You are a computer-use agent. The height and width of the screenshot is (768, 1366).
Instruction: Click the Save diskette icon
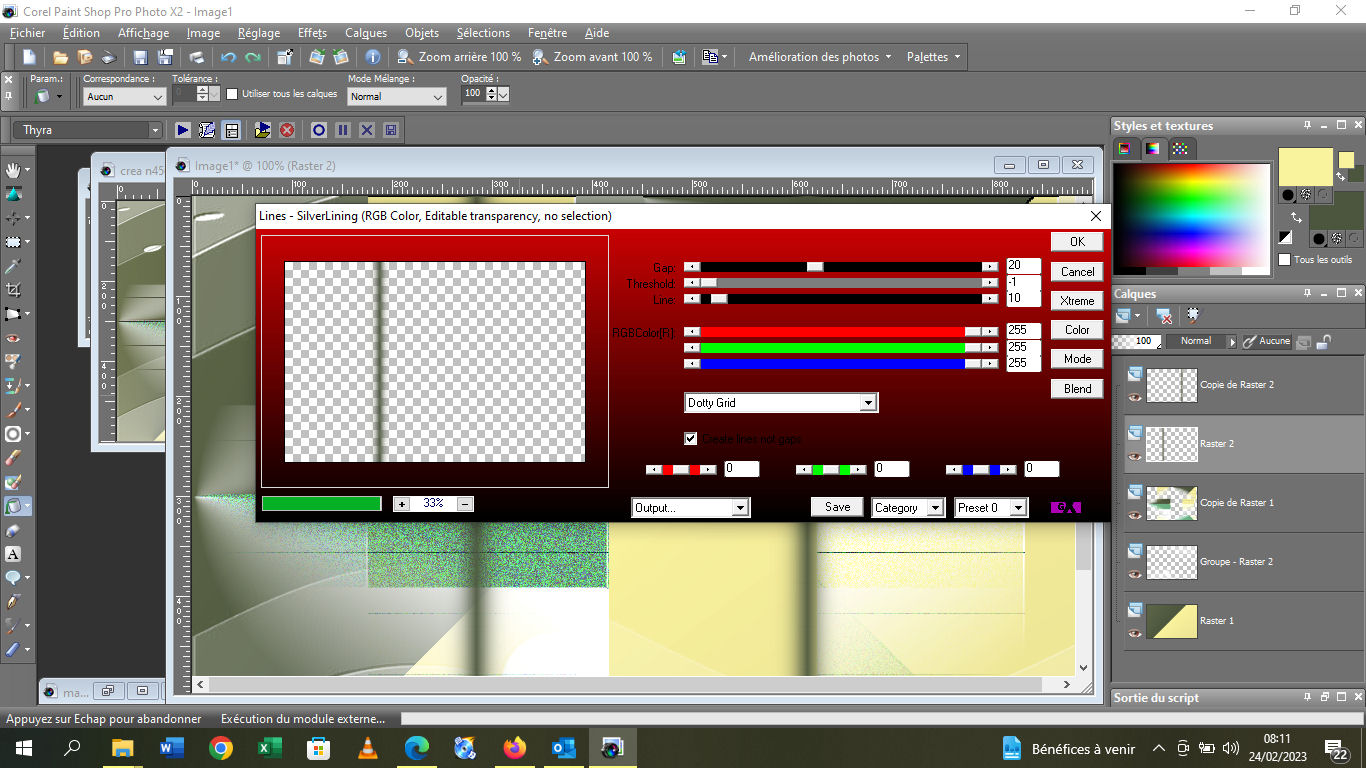pyautogui.click(x=140, y=57)
